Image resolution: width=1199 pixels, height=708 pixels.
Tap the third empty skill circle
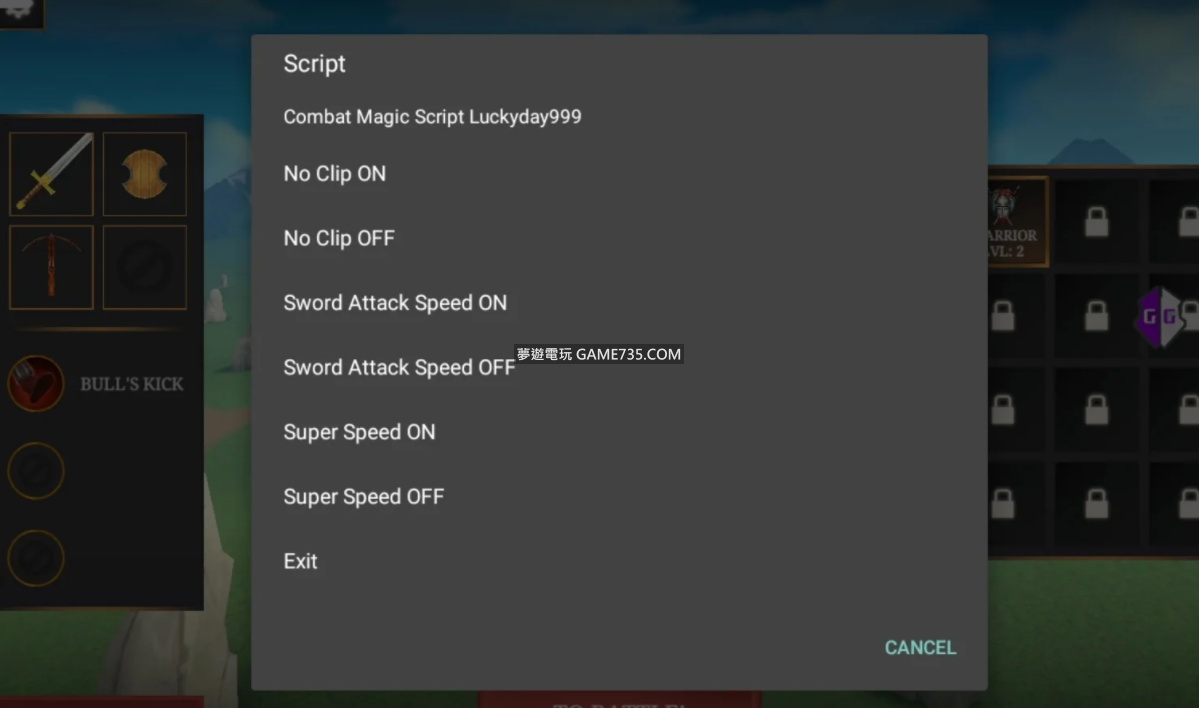[35, 558]
